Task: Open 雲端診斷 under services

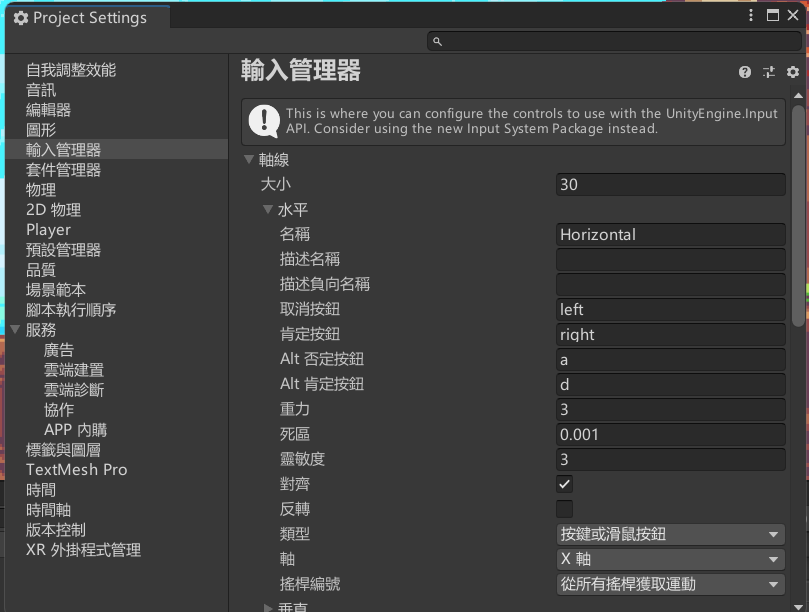Action: (74, 390)
